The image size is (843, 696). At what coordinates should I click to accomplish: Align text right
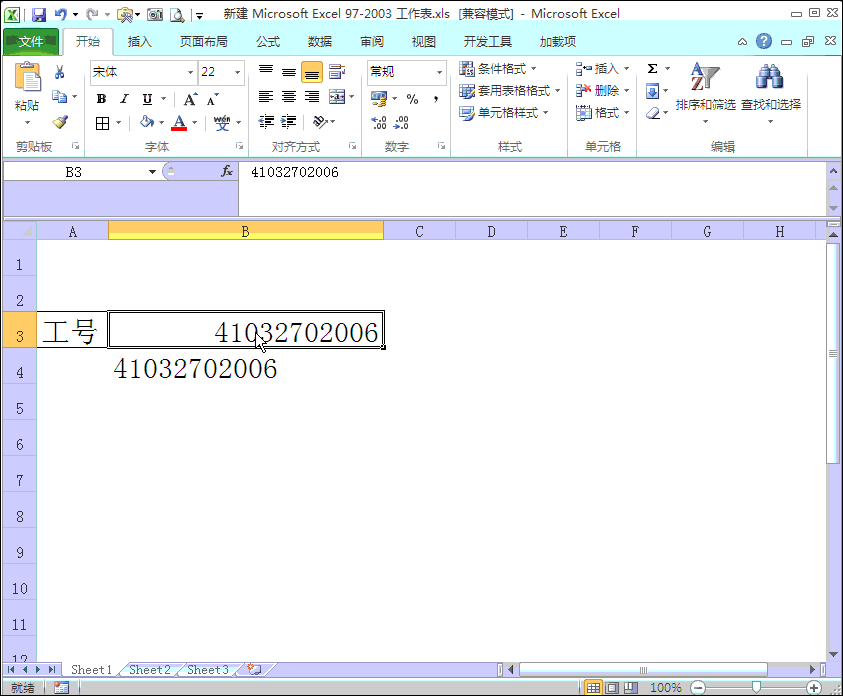(x=312, y=97)
